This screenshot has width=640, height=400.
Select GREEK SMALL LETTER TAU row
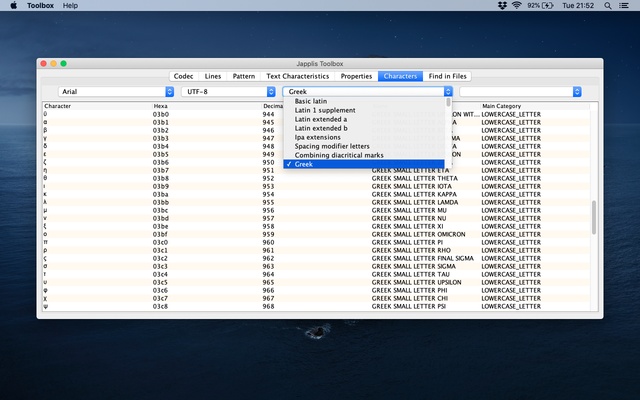click(316, 274)
